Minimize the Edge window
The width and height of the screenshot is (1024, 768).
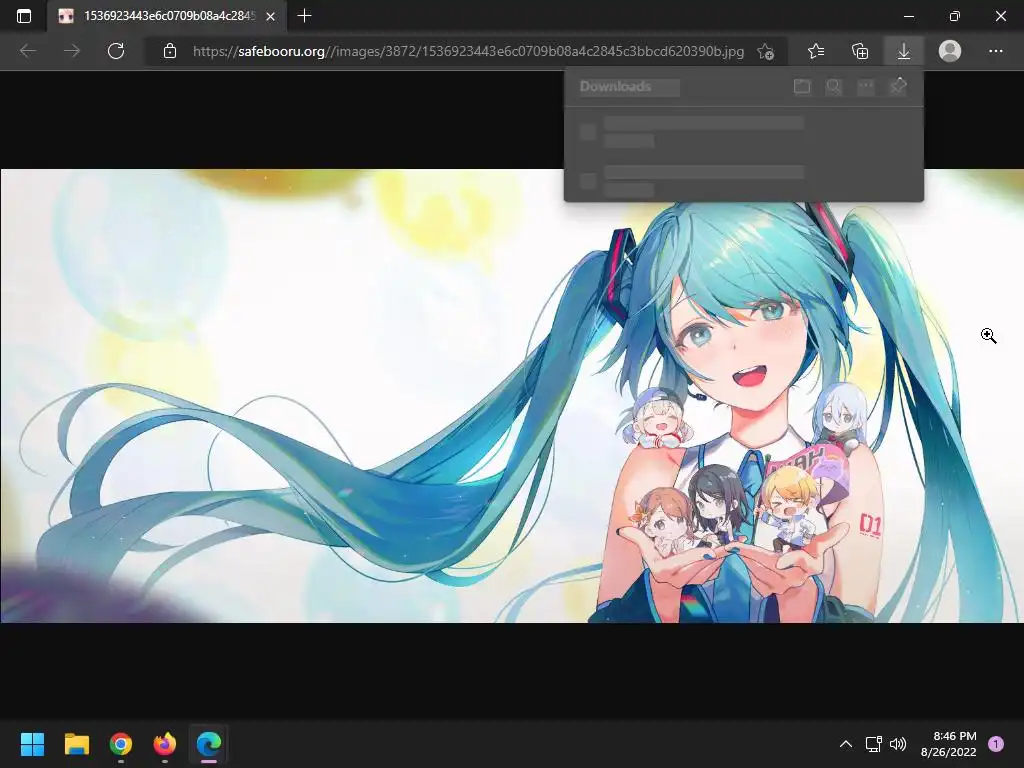909,16
